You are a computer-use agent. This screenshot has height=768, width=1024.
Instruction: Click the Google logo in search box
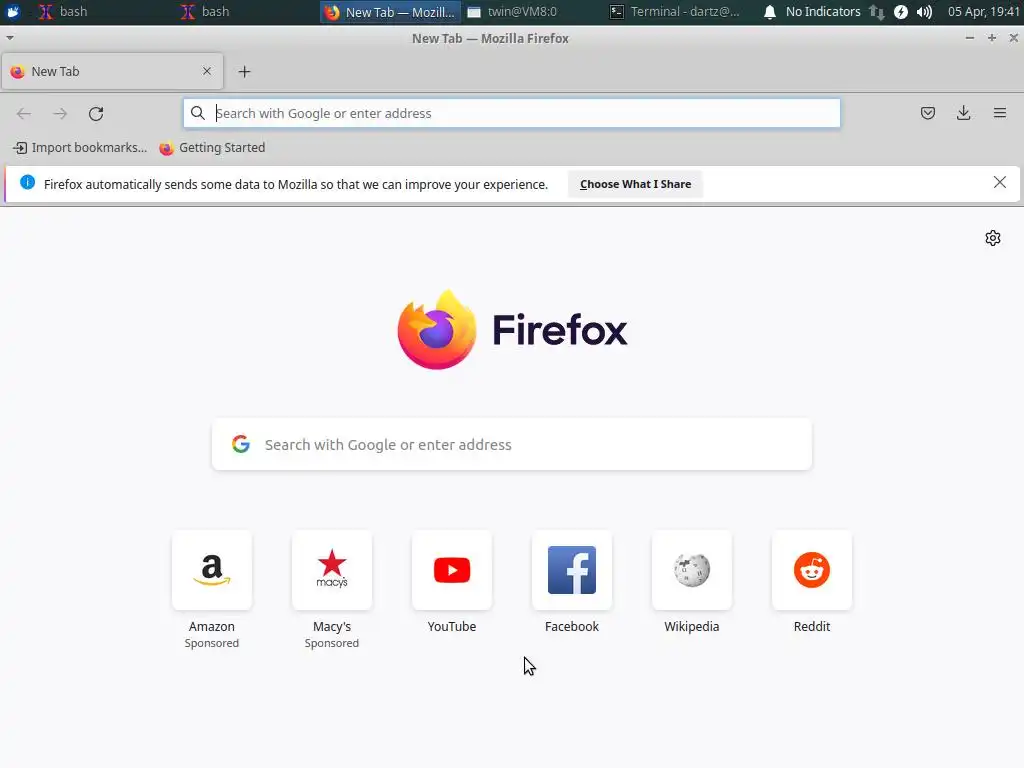tap(241, 444)
